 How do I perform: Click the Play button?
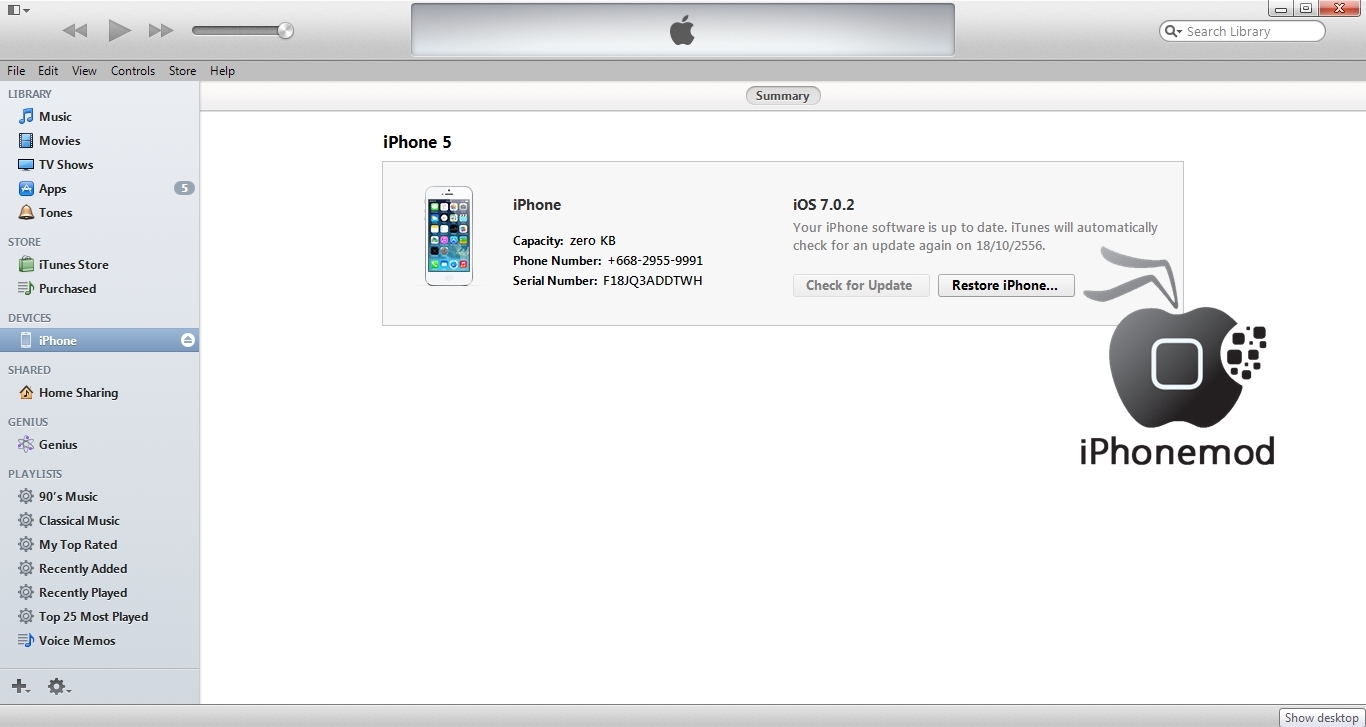click(119, 31)
